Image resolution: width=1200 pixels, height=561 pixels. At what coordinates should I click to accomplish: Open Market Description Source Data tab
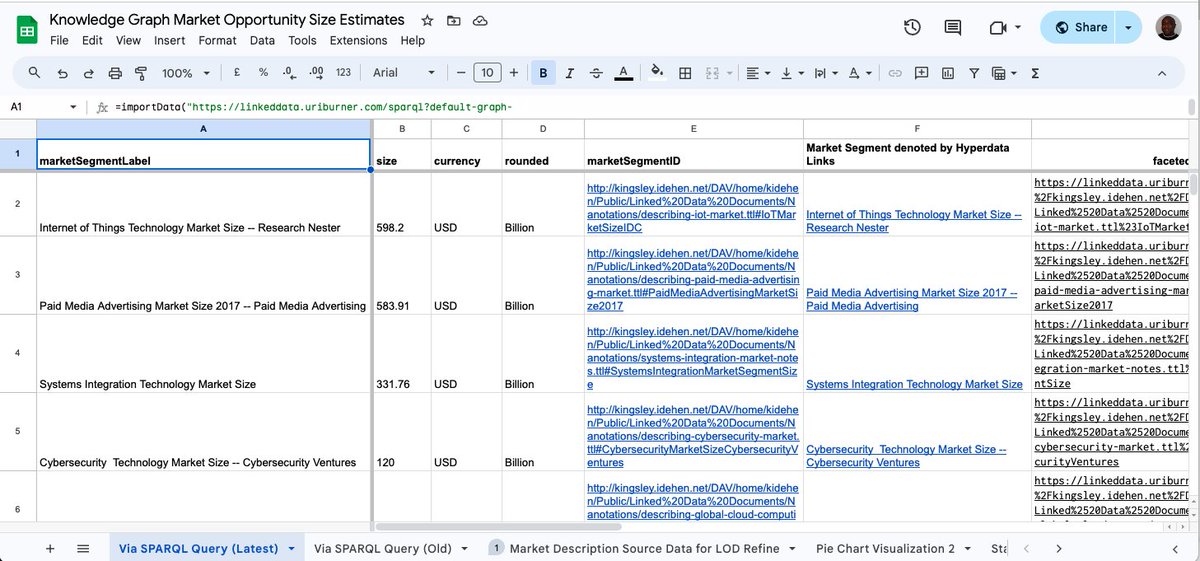646,548
